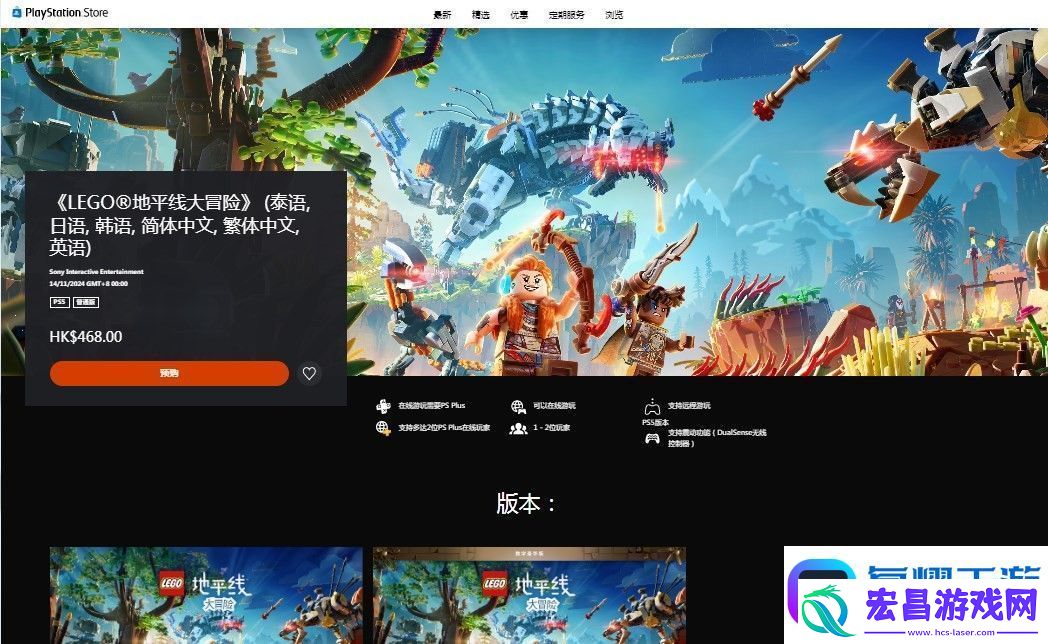The height and width of the screenshot is (644, 1048).
Task: Click the DualSense vibration controller icon
Action: click(652, 438)
